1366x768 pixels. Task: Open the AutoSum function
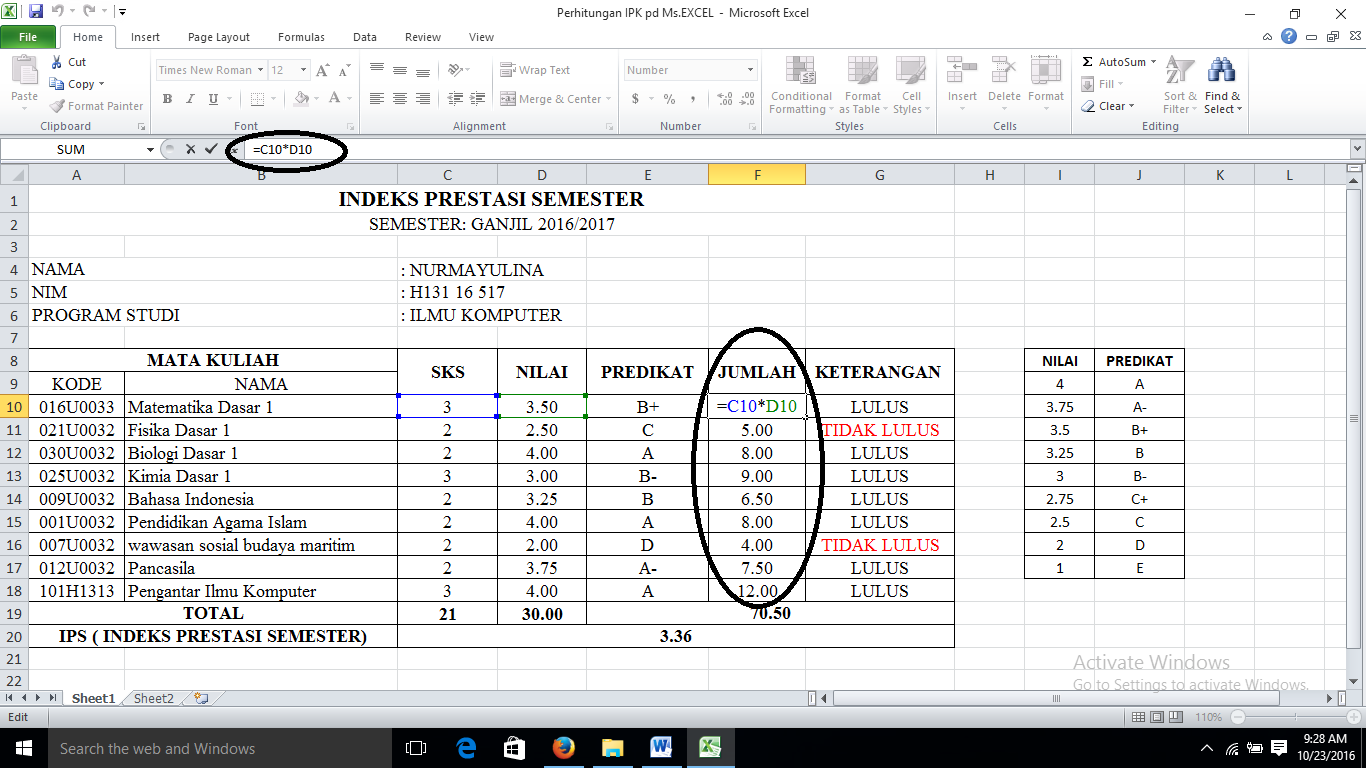click(1113, 61)
